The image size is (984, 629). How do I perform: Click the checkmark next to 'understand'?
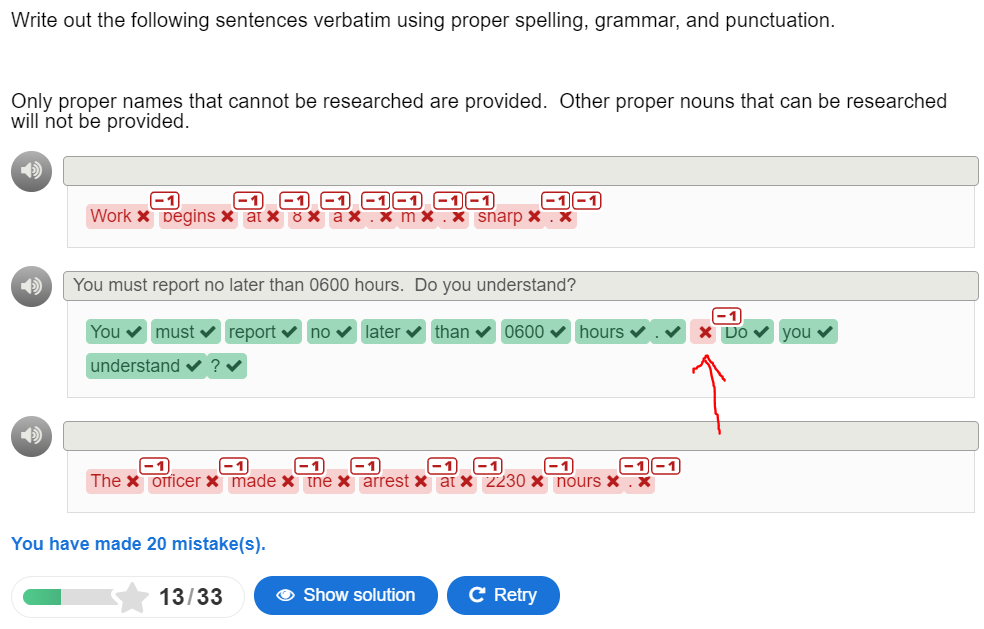pyautogui.click(x=194, y=366)
